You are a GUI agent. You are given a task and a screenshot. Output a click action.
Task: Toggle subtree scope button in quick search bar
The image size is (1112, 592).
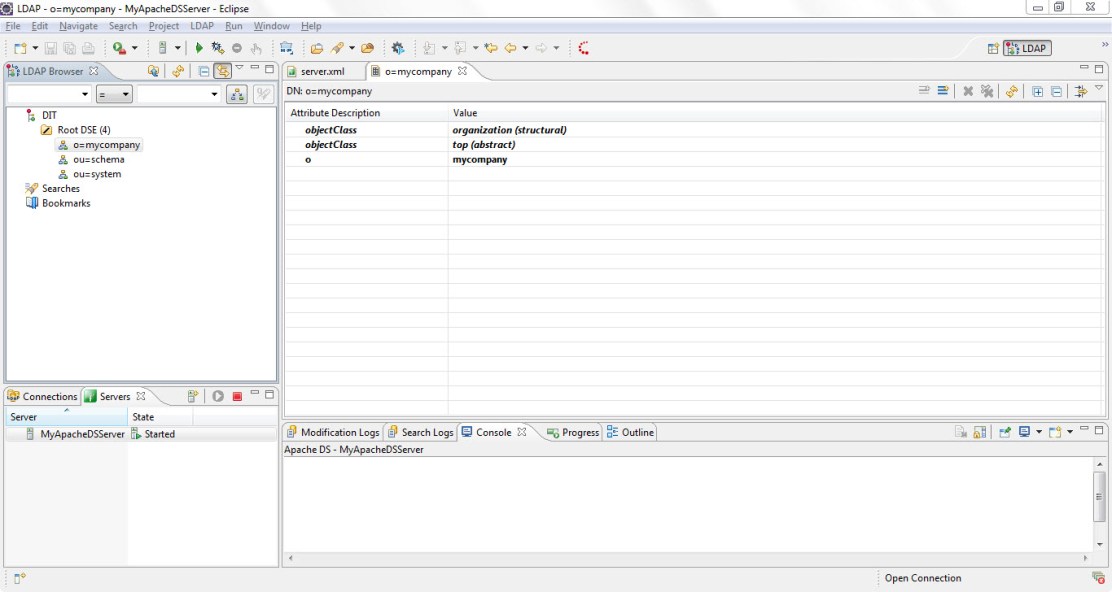[237, 94]
